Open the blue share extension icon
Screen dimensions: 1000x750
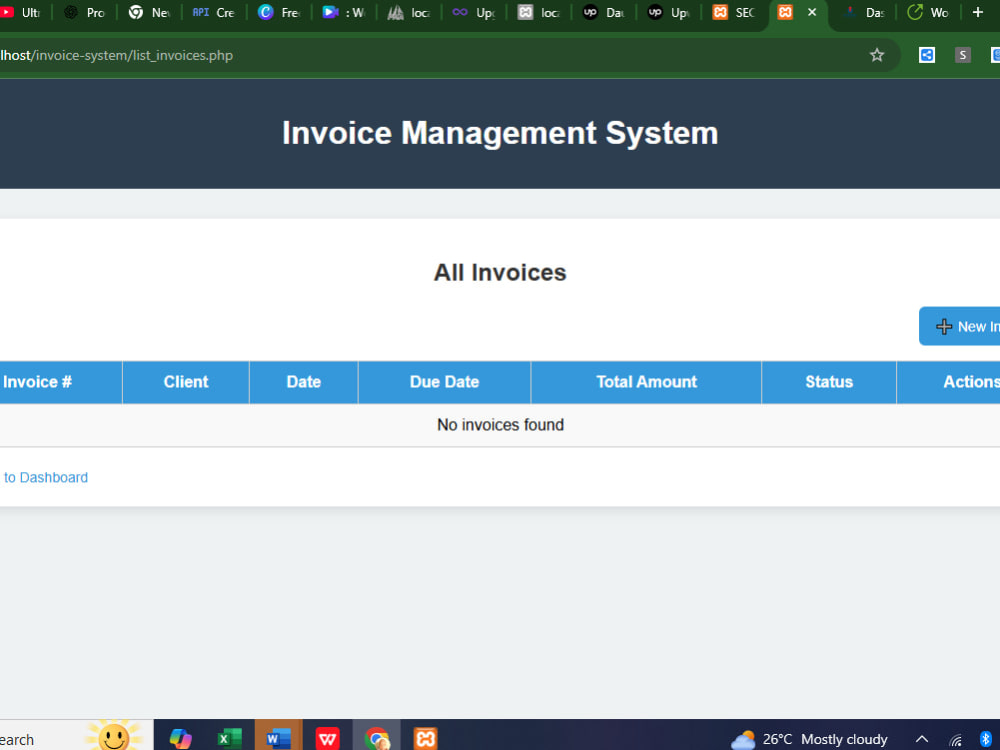(927, 55)
